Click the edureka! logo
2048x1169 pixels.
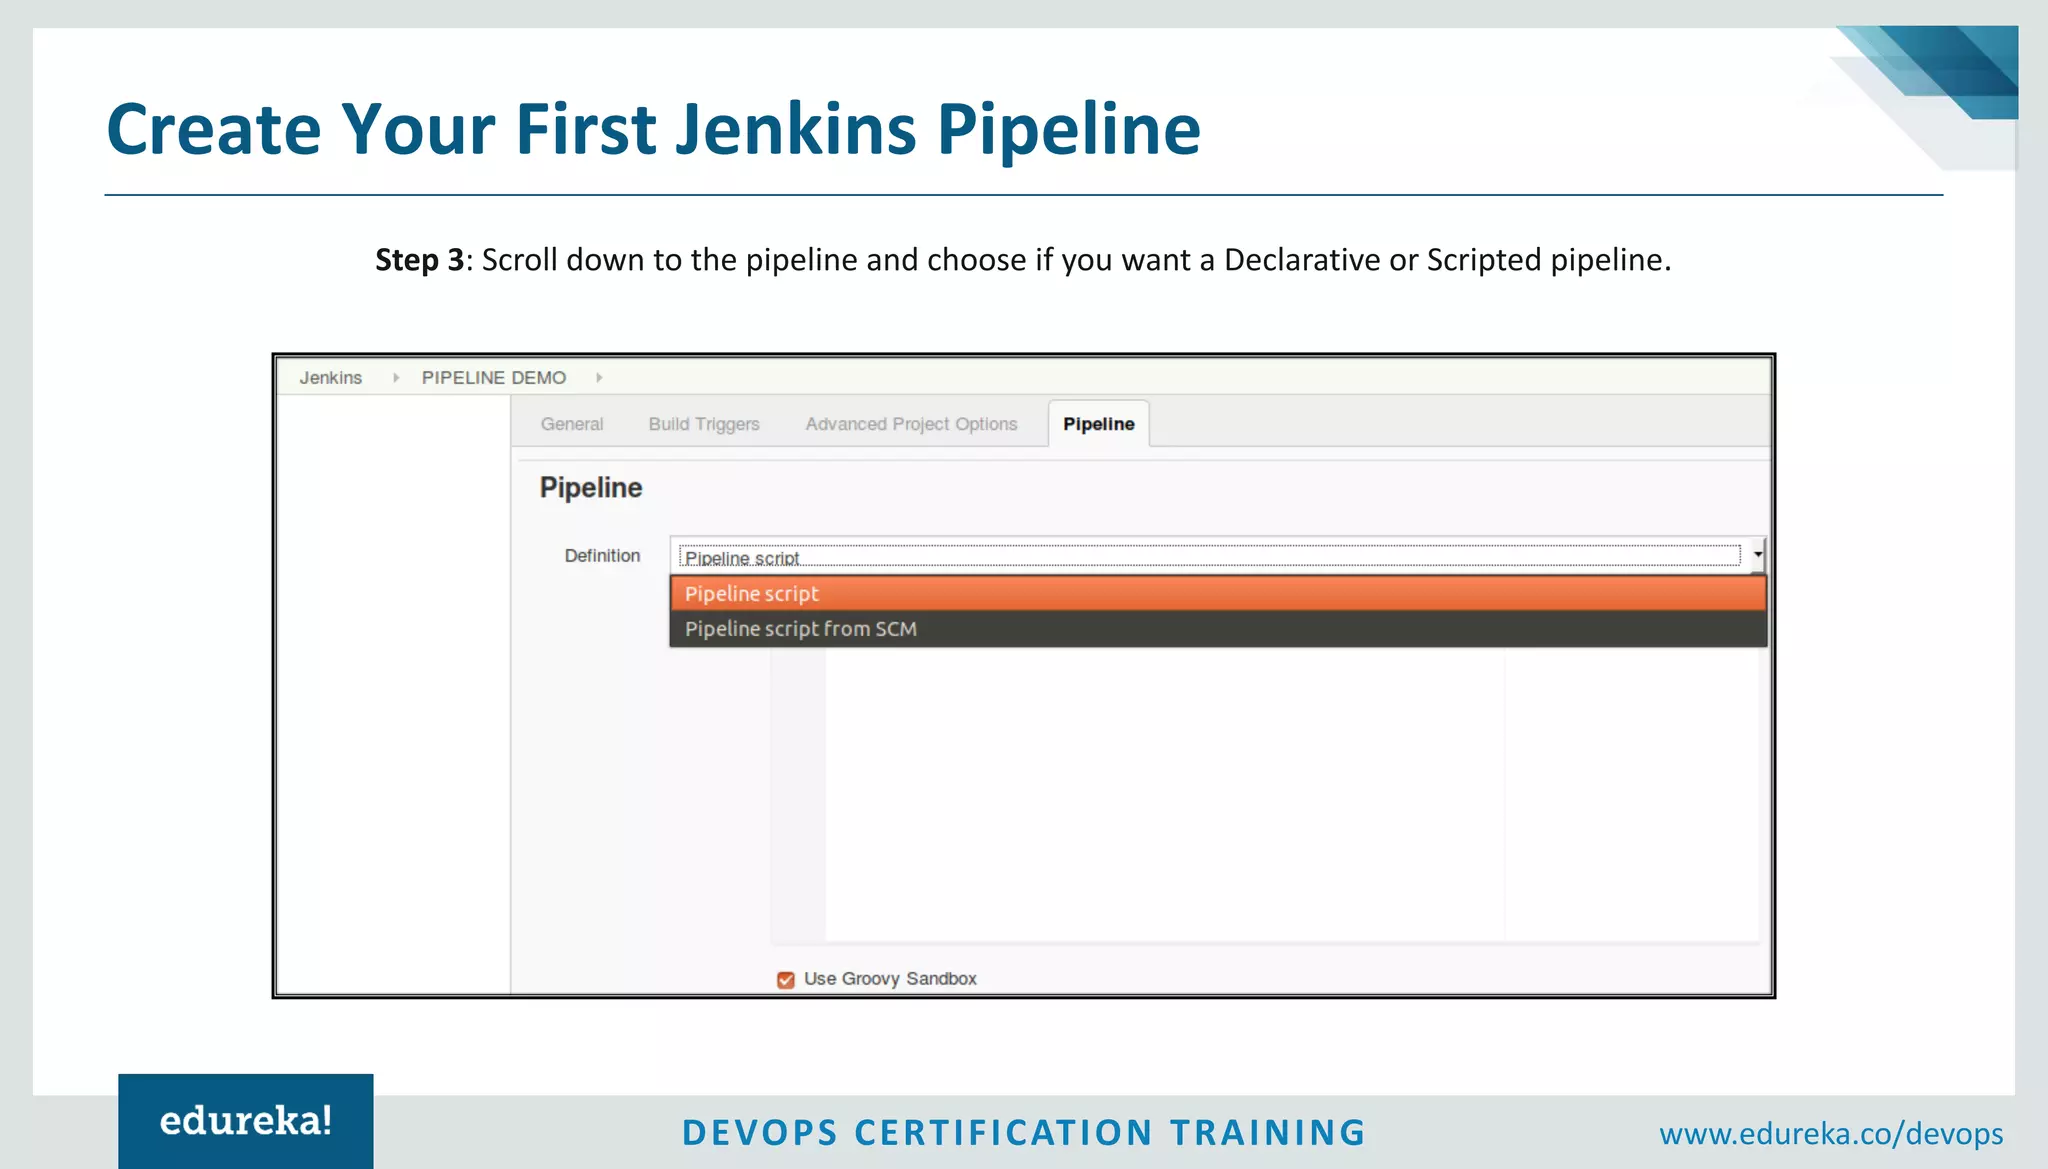(x=246, y=1121)
